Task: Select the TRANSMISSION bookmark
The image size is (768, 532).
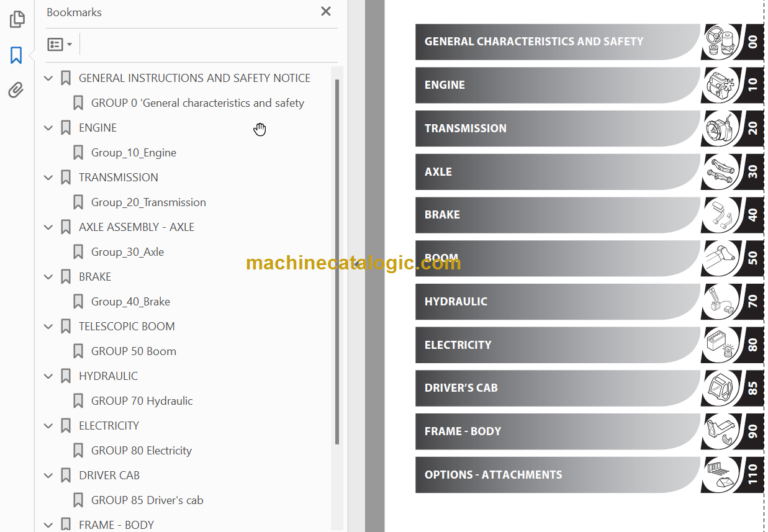Action: tap(118, 177)
